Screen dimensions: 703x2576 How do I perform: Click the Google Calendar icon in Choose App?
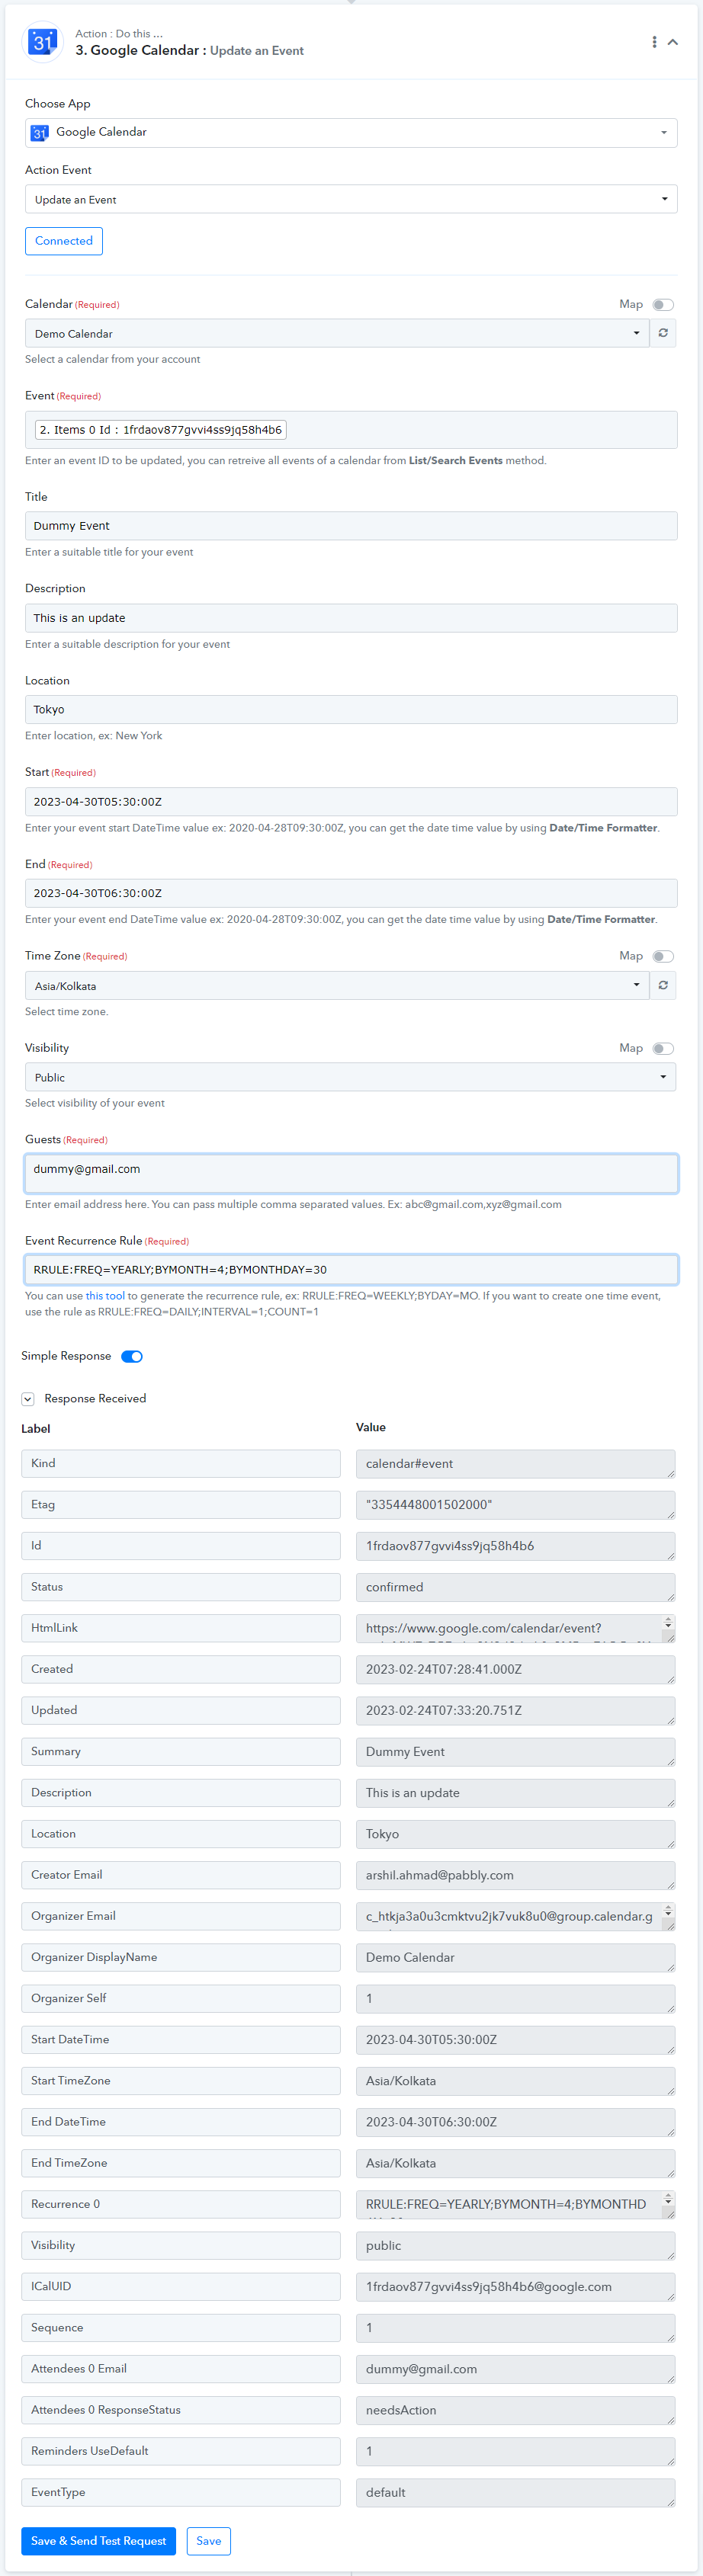(x=40, y=133)
